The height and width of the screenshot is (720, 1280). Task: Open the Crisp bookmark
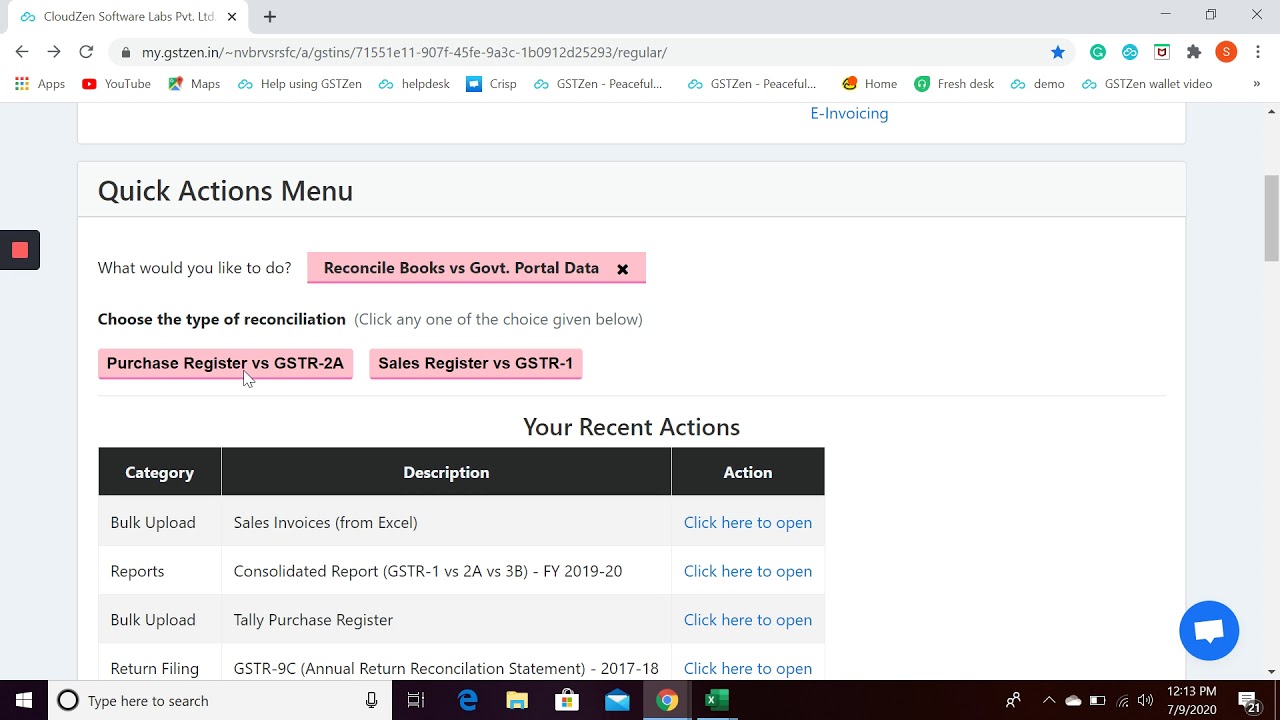(x=491, y=84)
